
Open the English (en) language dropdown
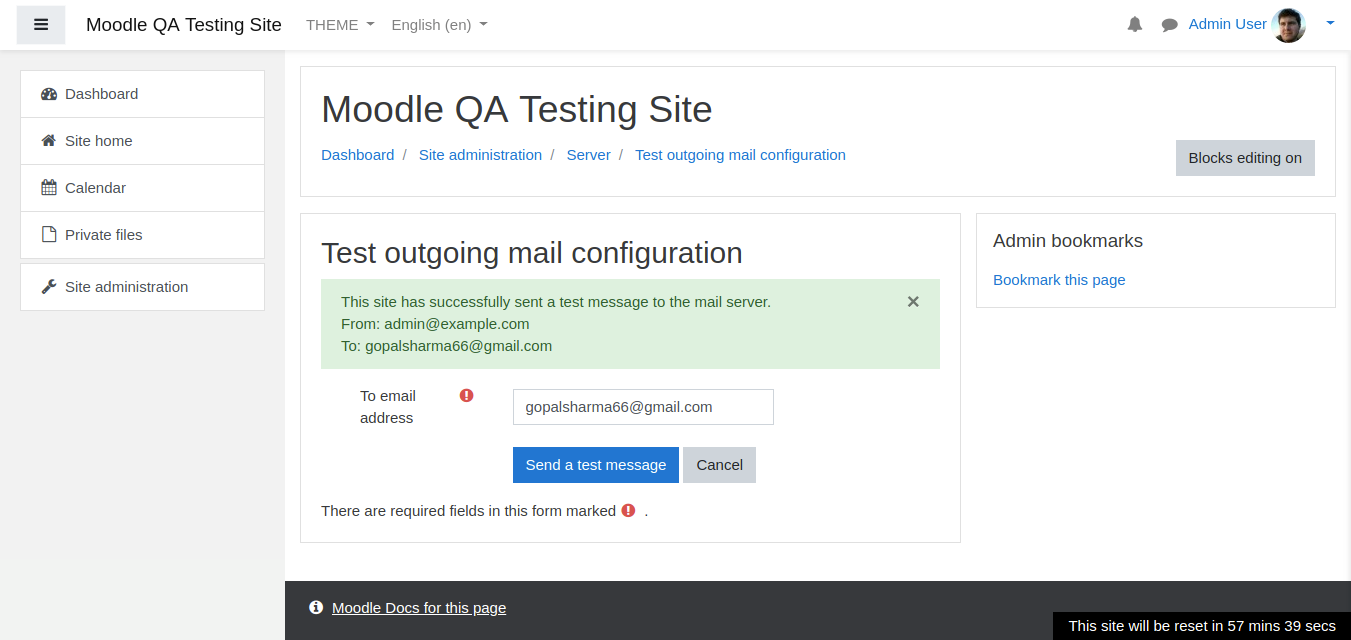coord(439,25)
